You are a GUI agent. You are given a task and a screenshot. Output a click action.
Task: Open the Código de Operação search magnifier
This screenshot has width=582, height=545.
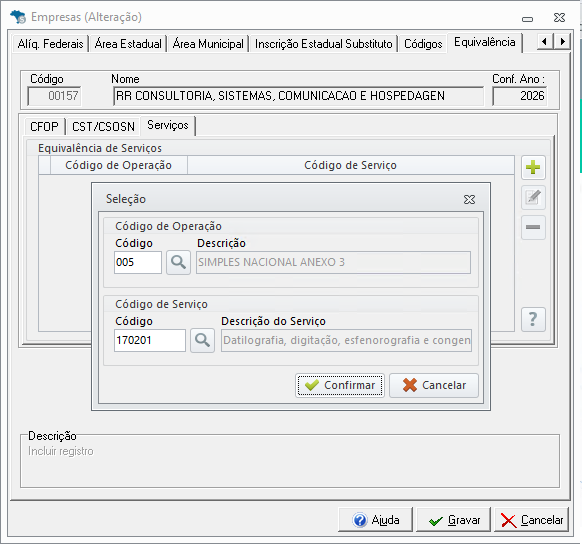[x=178, y=262]
